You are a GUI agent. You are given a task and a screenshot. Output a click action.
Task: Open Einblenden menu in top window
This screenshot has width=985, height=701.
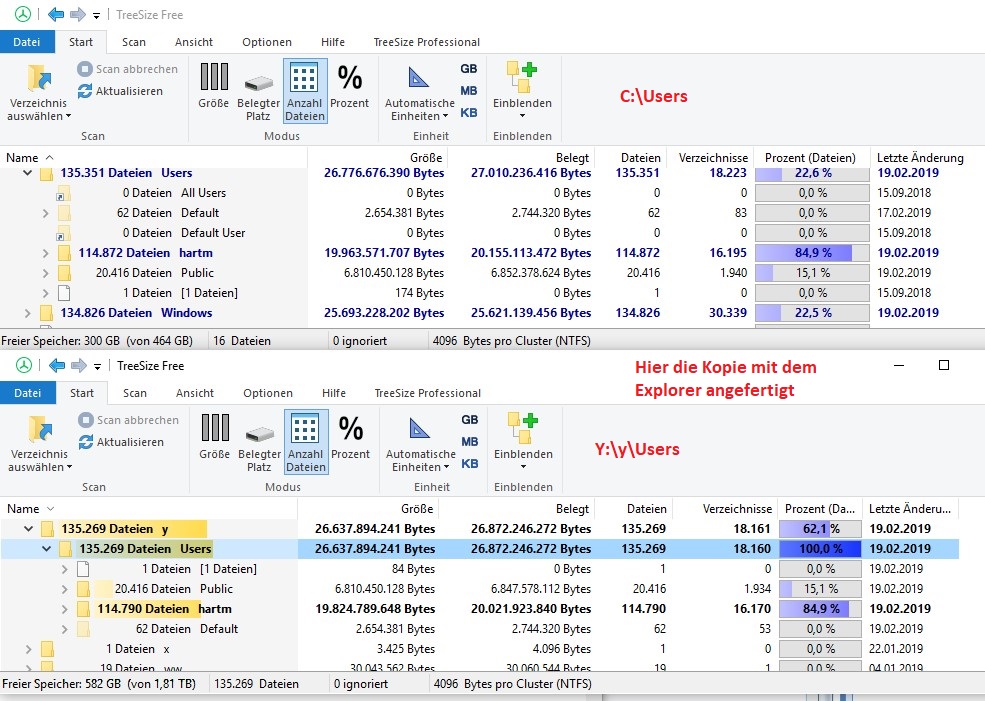(522, 91)
